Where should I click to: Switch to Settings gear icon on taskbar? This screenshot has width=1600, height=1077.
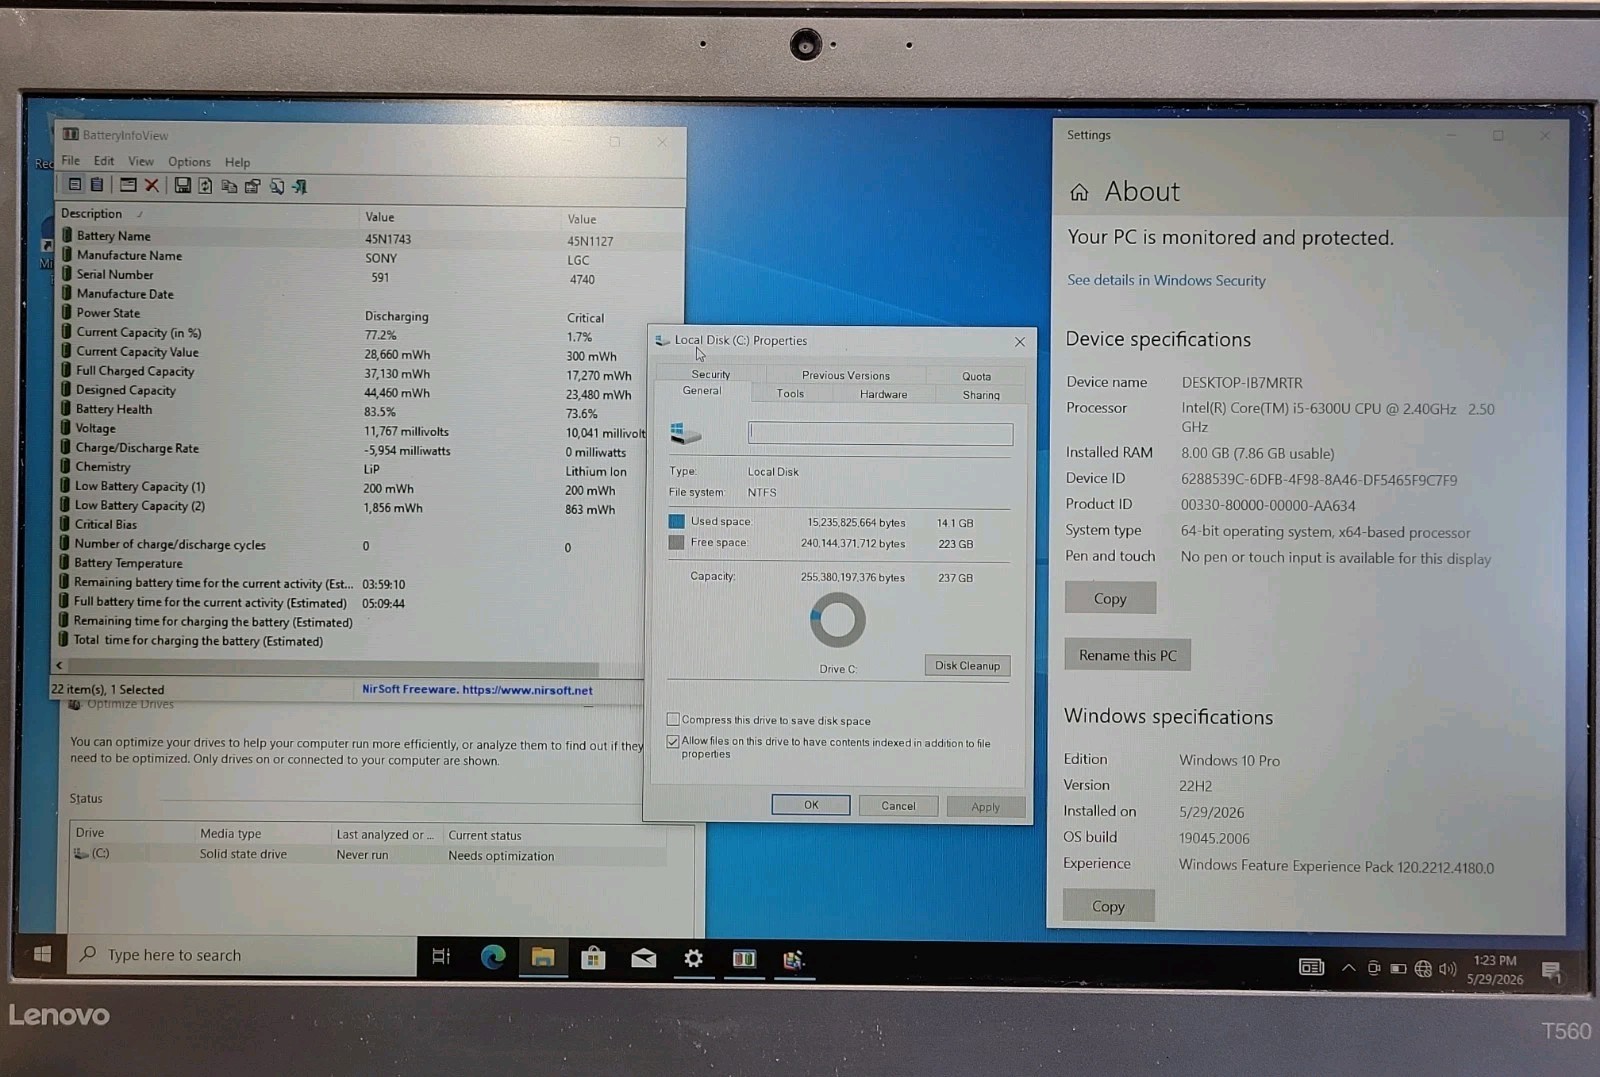693,959
